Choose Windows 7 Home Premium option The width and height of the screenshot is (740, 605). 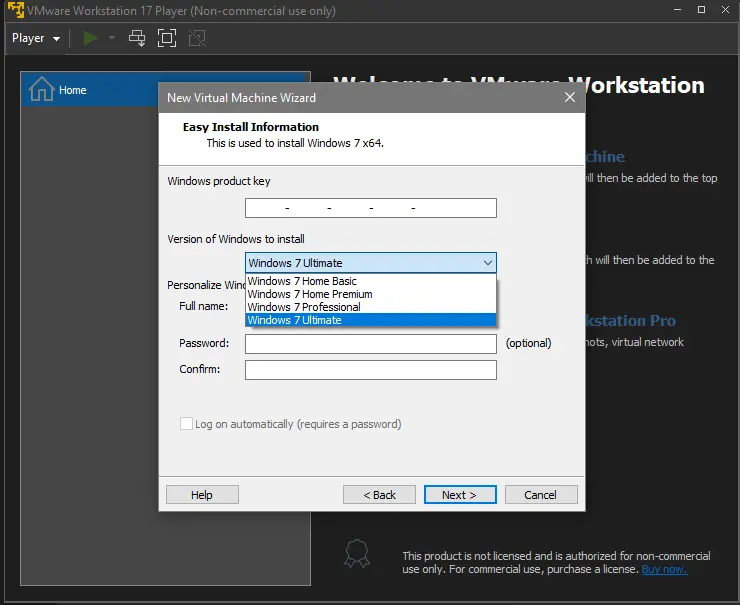coord(370,294)
